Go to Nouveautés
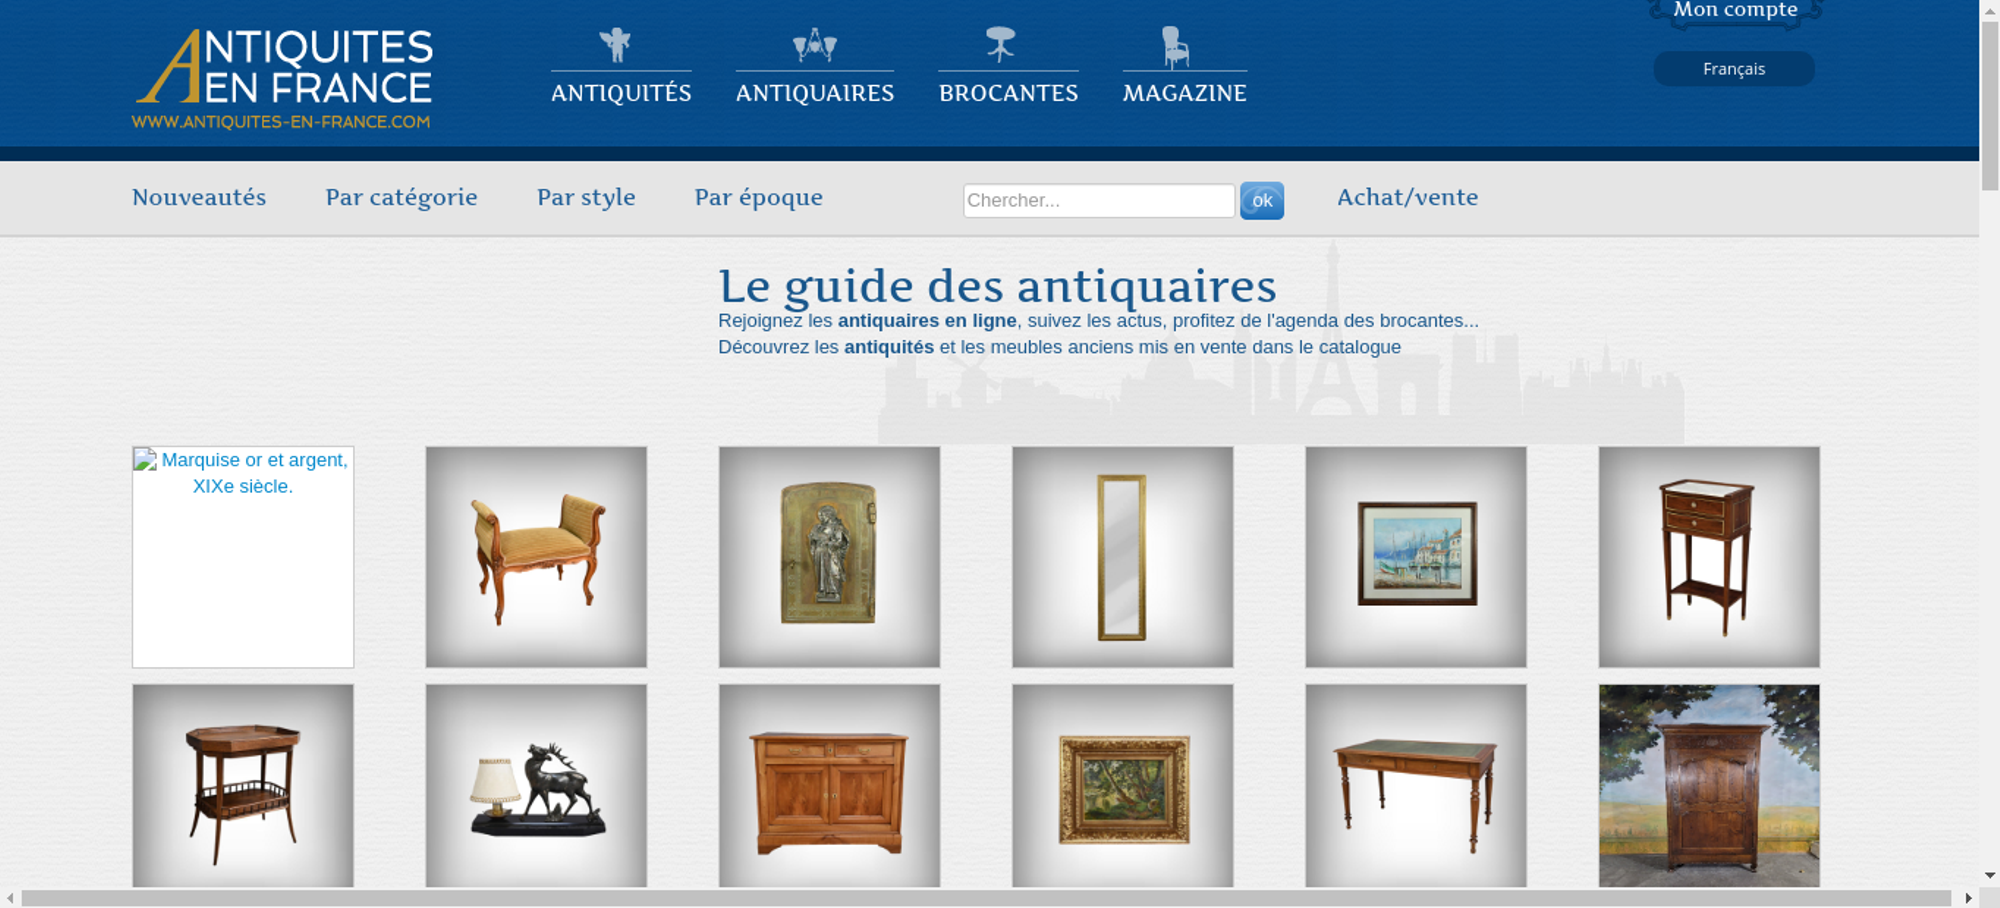 (199, 197)
